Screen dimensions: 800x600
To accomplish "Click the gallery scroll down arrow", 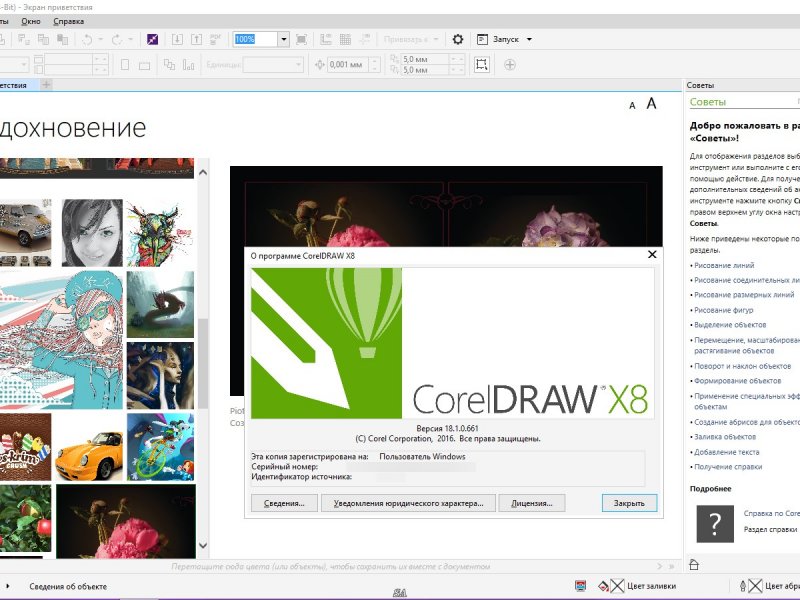I will [203, 545].
